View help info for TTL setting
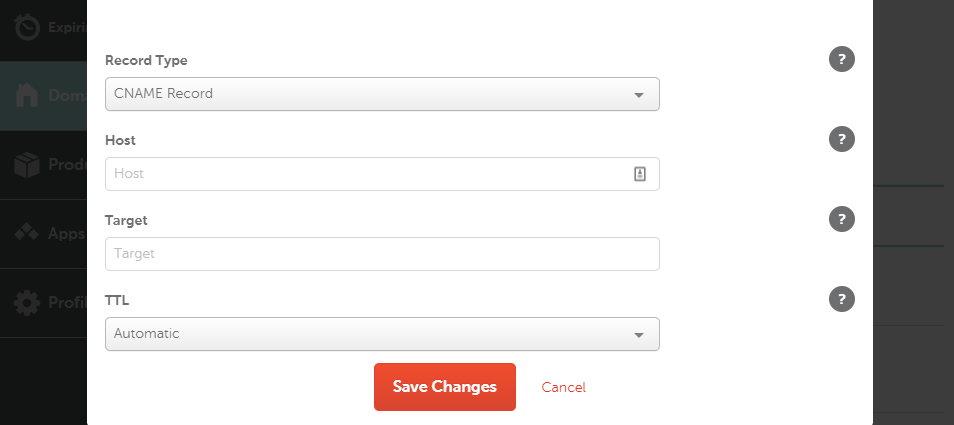The width and height of the screenshot is (954, 425). point(842,298)
